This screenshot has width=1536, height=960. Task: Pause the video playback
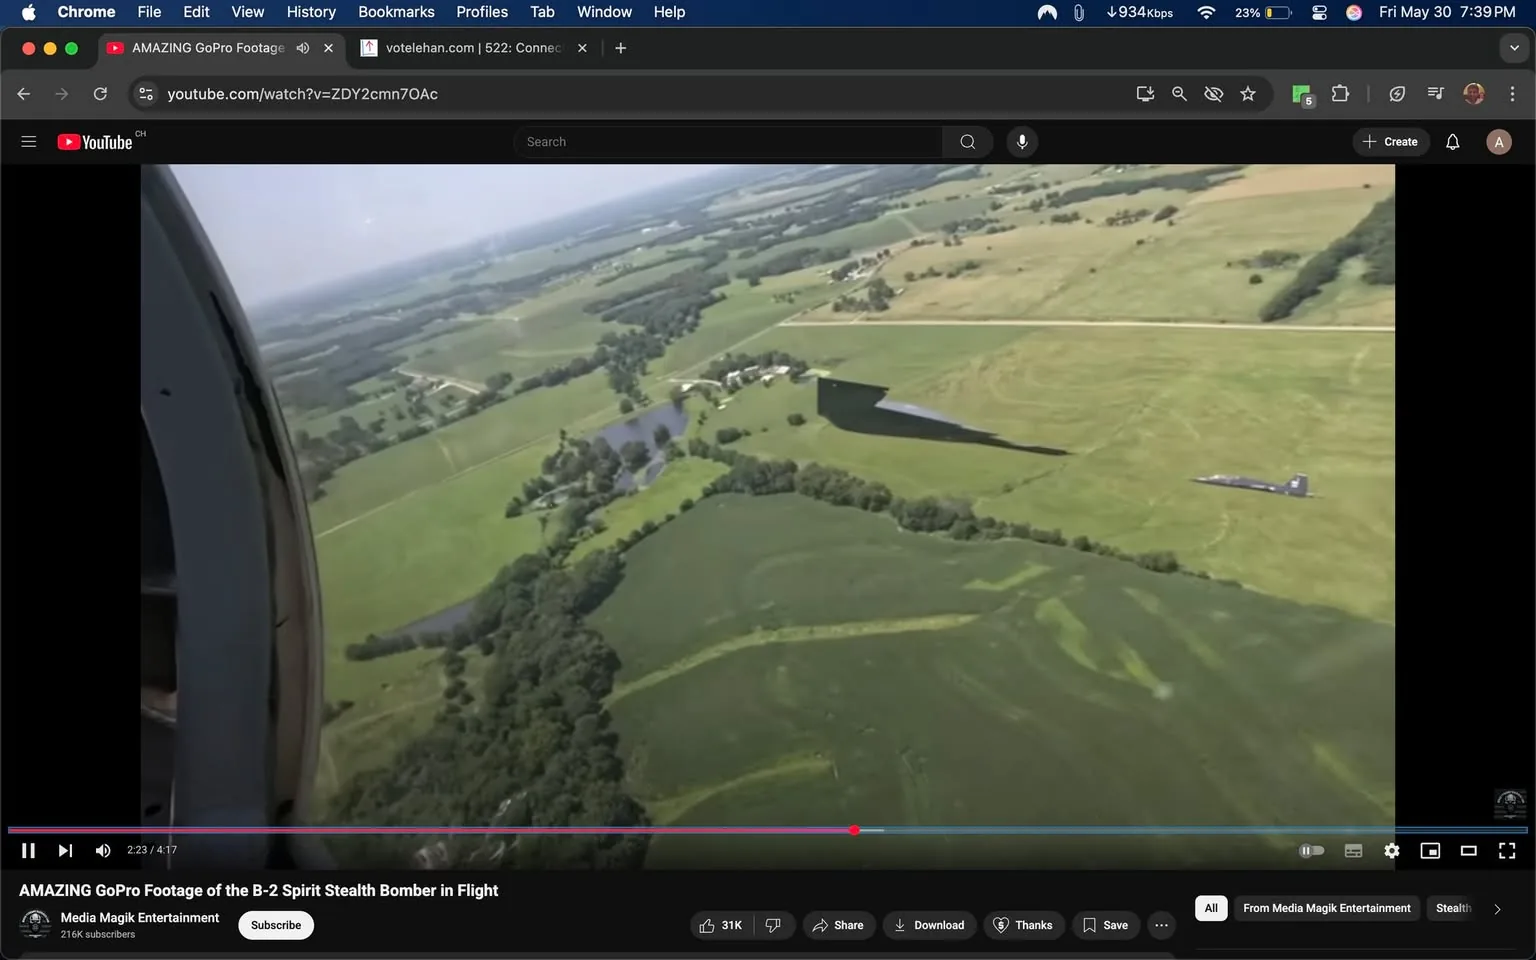(27, 850)
